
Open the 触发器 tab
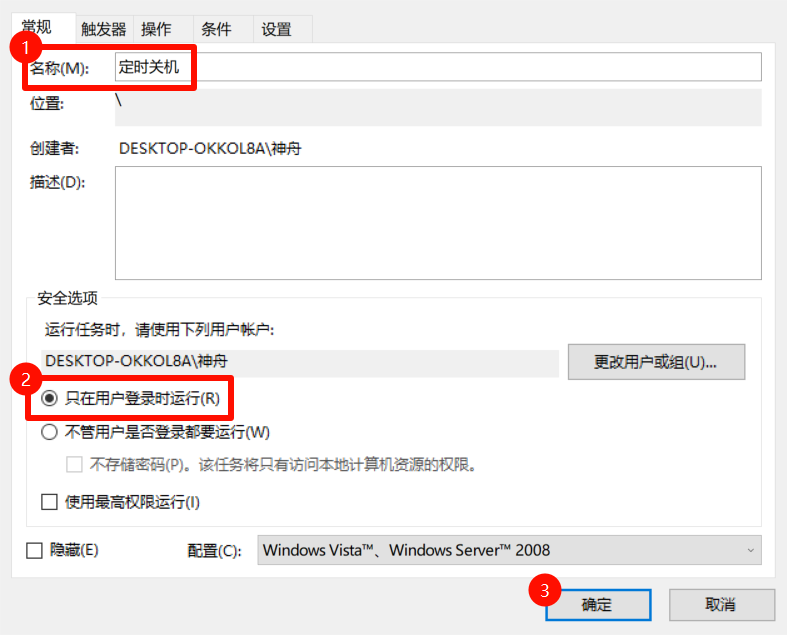pyautogui.click(x=104, y=29)
